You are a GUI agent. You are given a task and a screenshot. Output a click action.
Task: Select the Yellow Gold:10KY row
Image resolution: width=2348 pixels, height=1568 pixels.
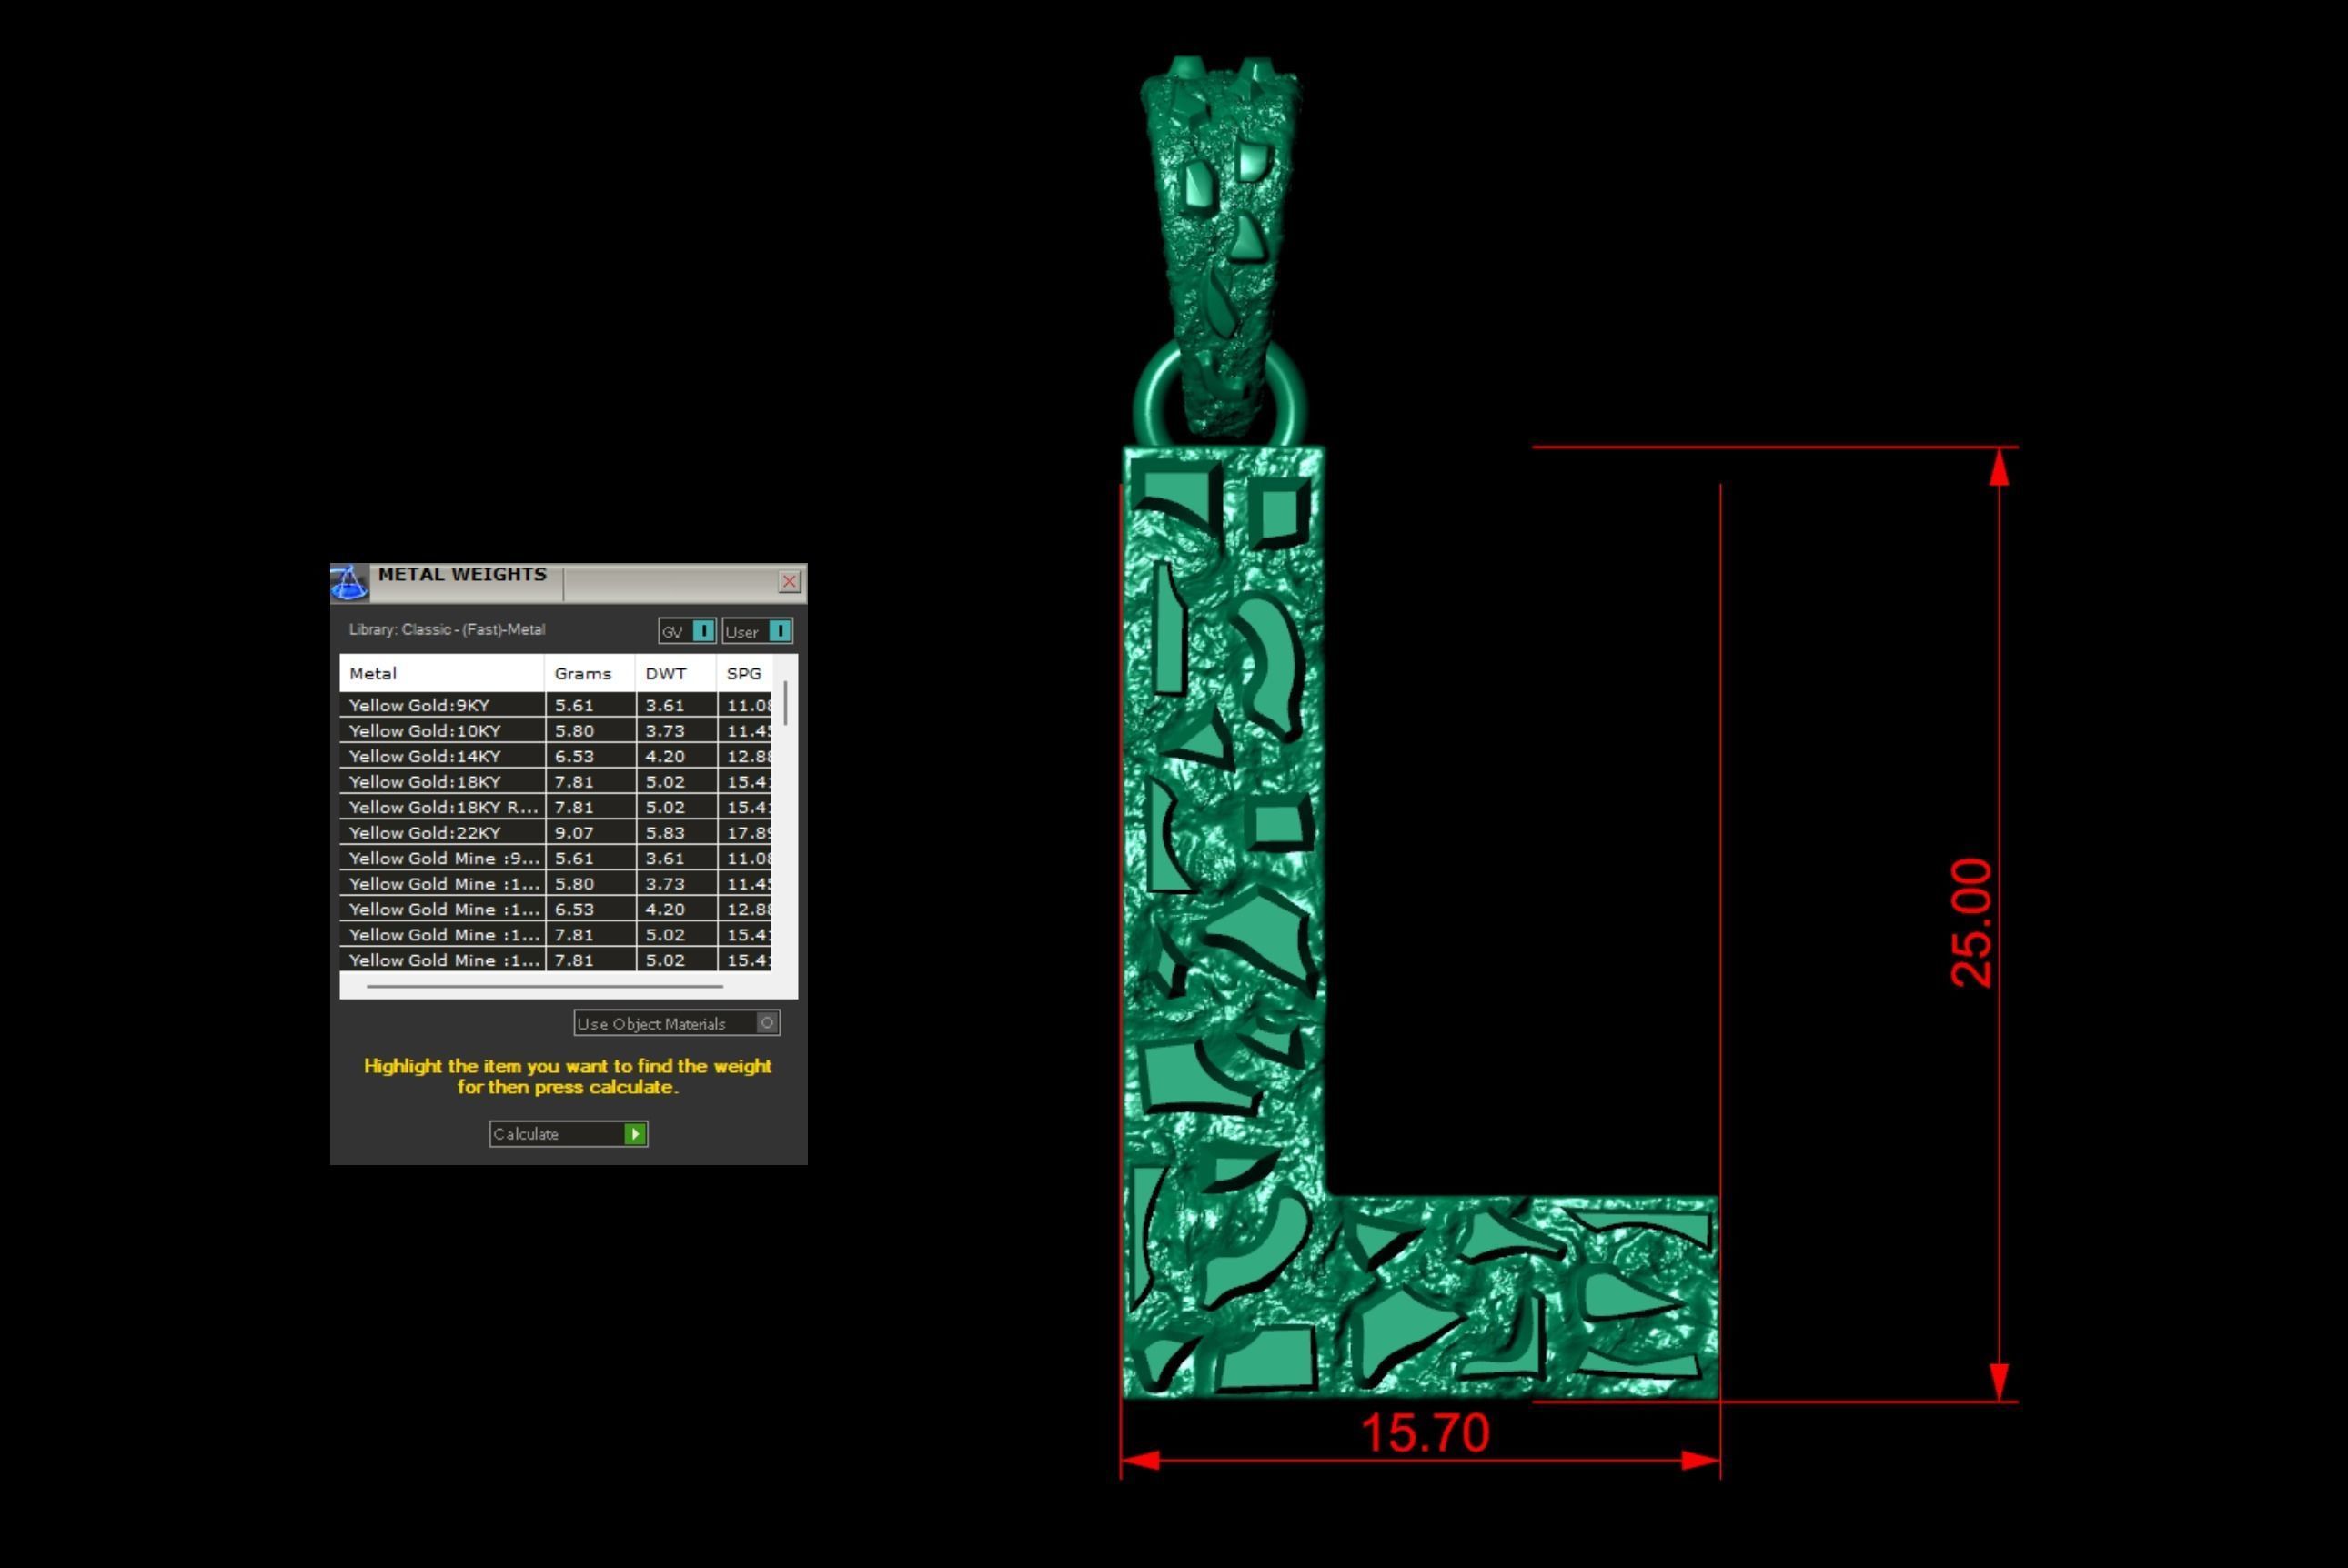(x=556, y=731)
